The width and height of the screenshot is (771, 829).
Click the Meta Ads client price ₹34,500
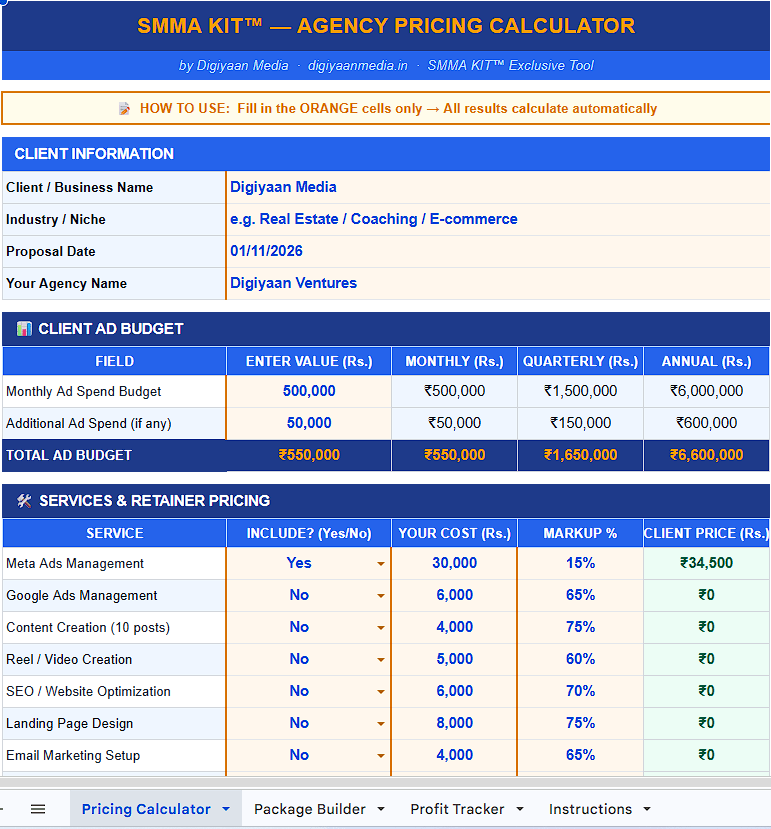pos(706,563)
